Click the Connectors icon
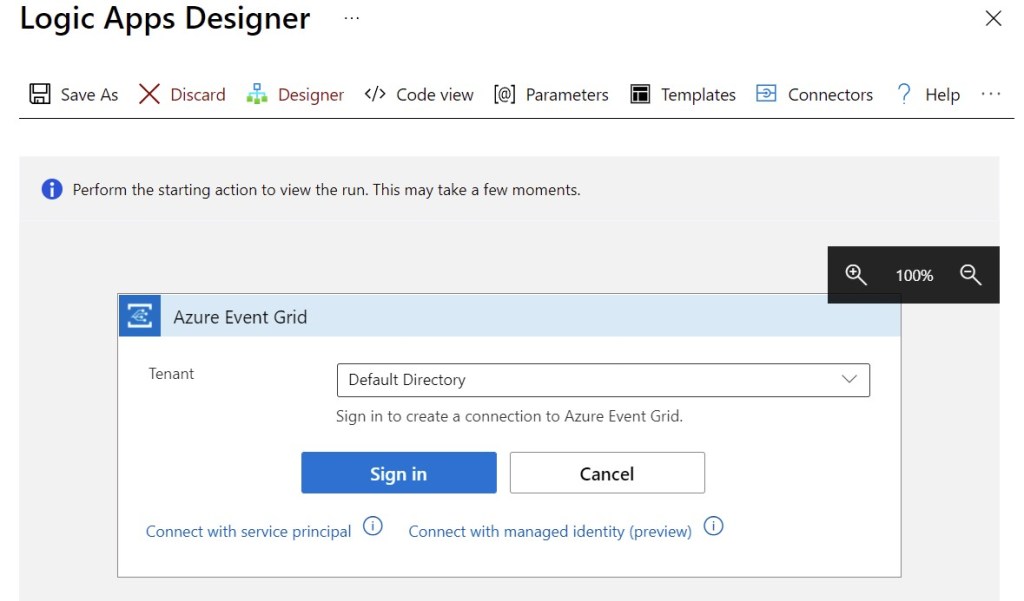Viewport: 1024px width, 601px height. click(766, 93)
